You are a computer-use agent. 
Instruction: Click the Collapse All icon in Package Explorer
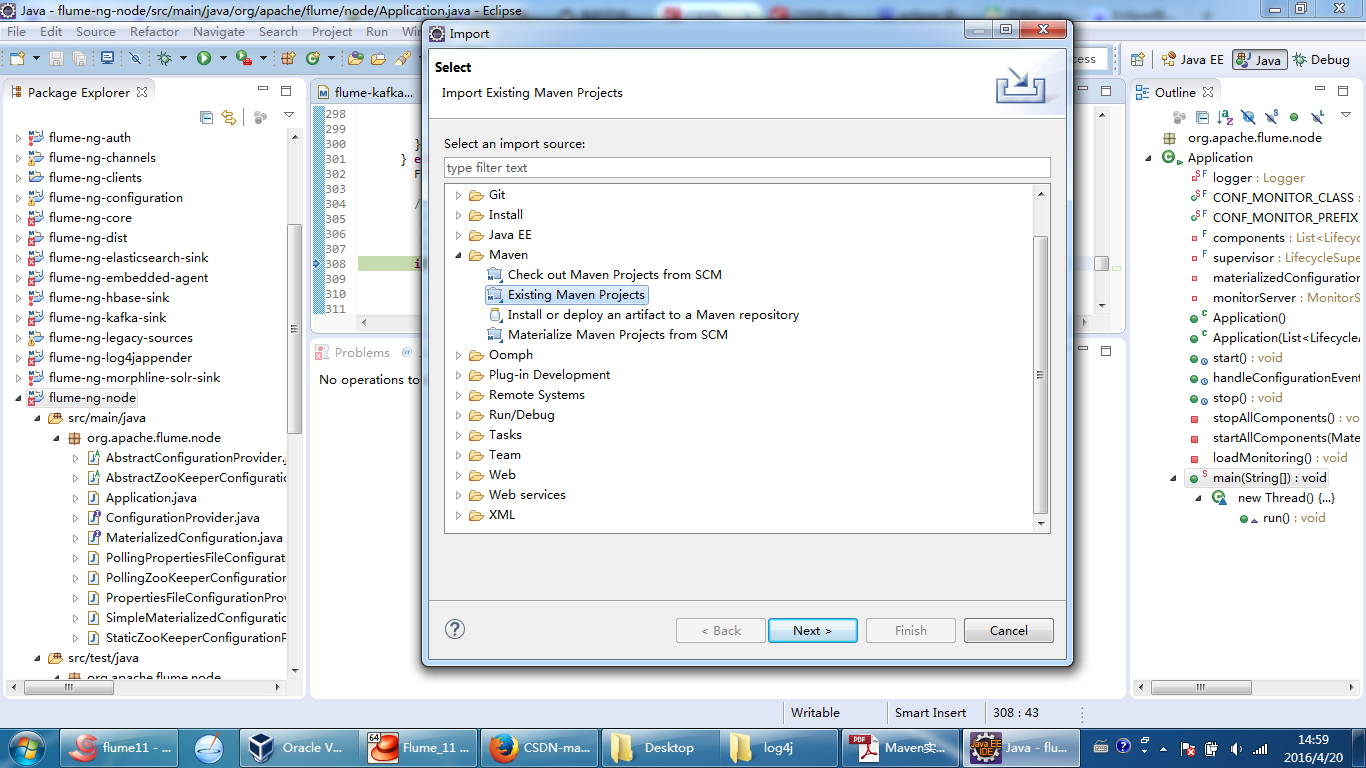(206, 117)
